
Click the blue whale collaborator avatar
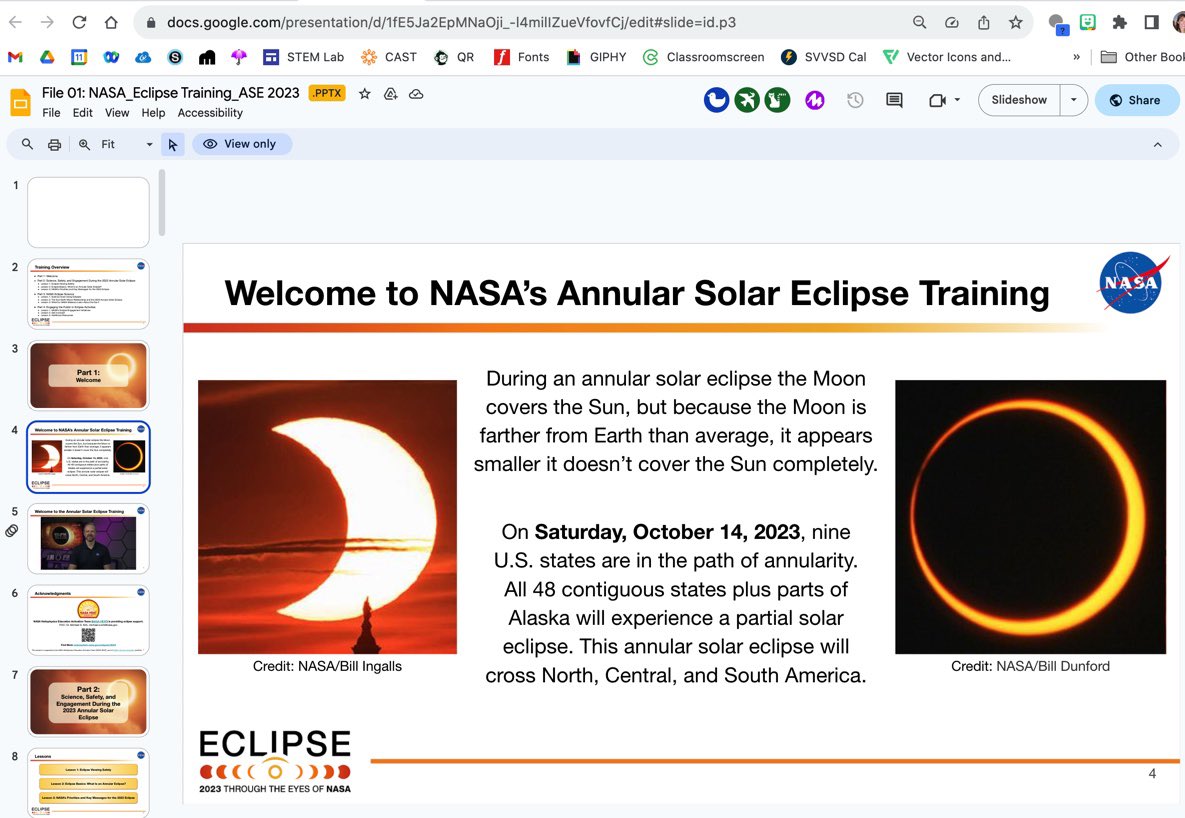[x=716, y=100]
